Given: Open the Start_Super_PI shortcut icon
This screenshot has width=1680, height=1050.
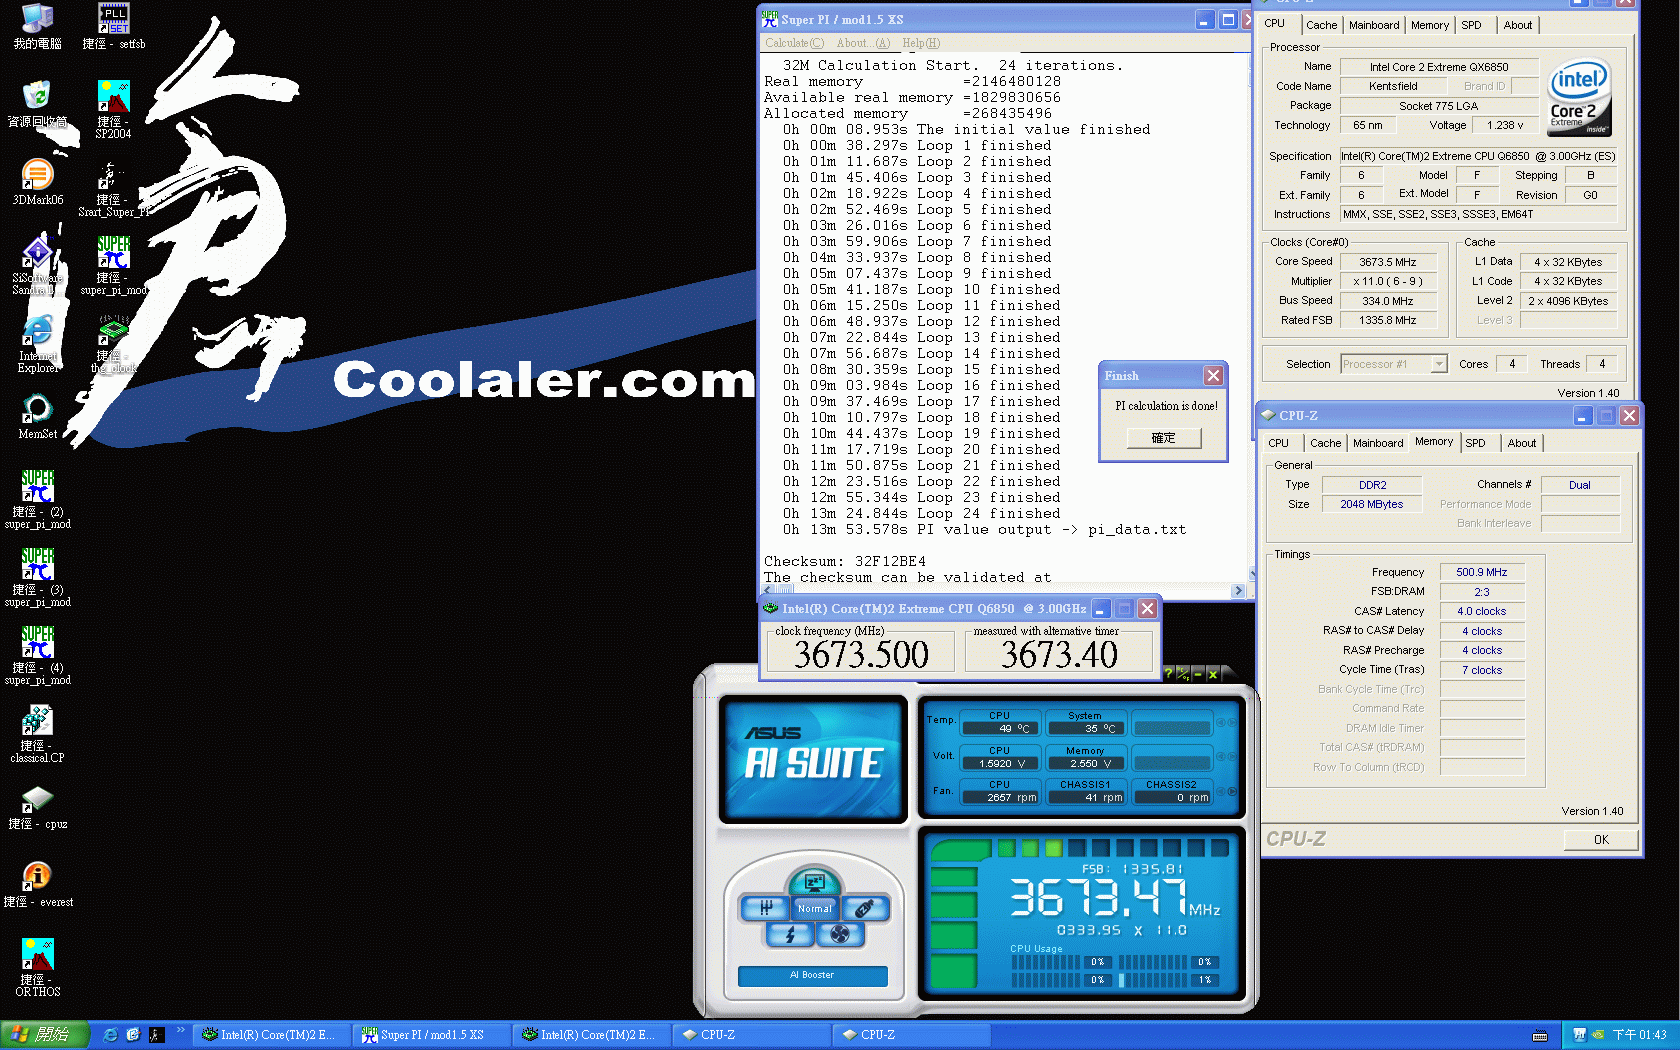Looking at the screenshot, I should tap(113, 187).
